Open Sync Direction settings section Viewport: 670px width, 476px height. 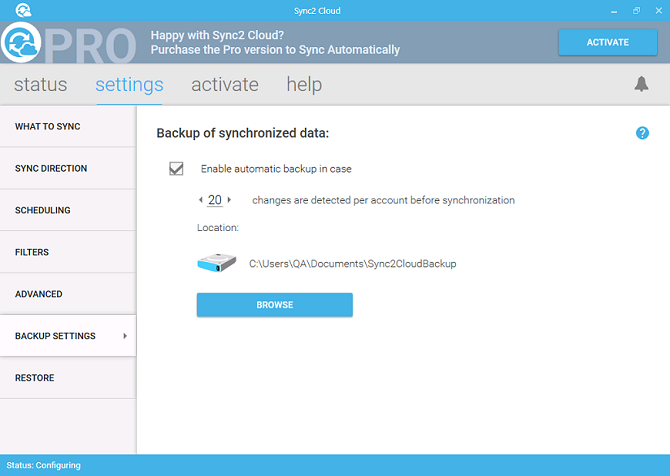click(x=68, y=168)
